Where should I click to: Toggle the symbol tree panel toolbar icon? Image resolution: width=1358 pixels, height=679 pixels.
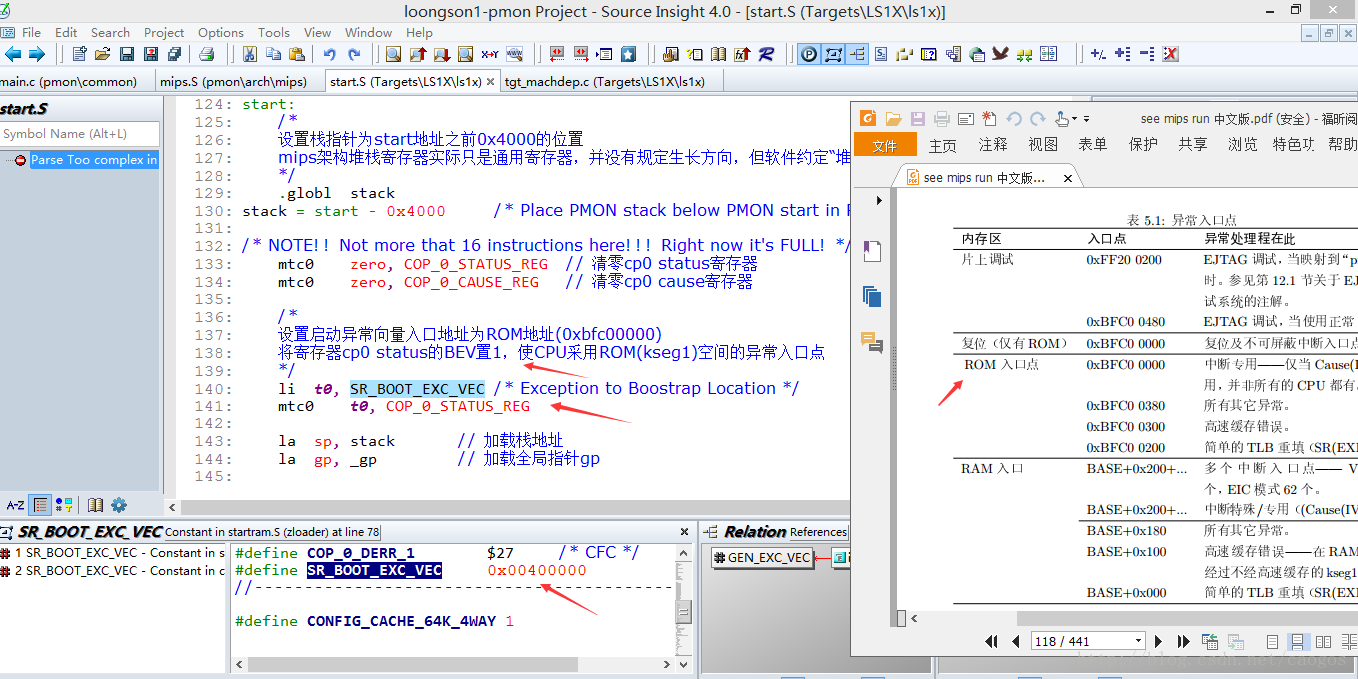tap(857, 54)
